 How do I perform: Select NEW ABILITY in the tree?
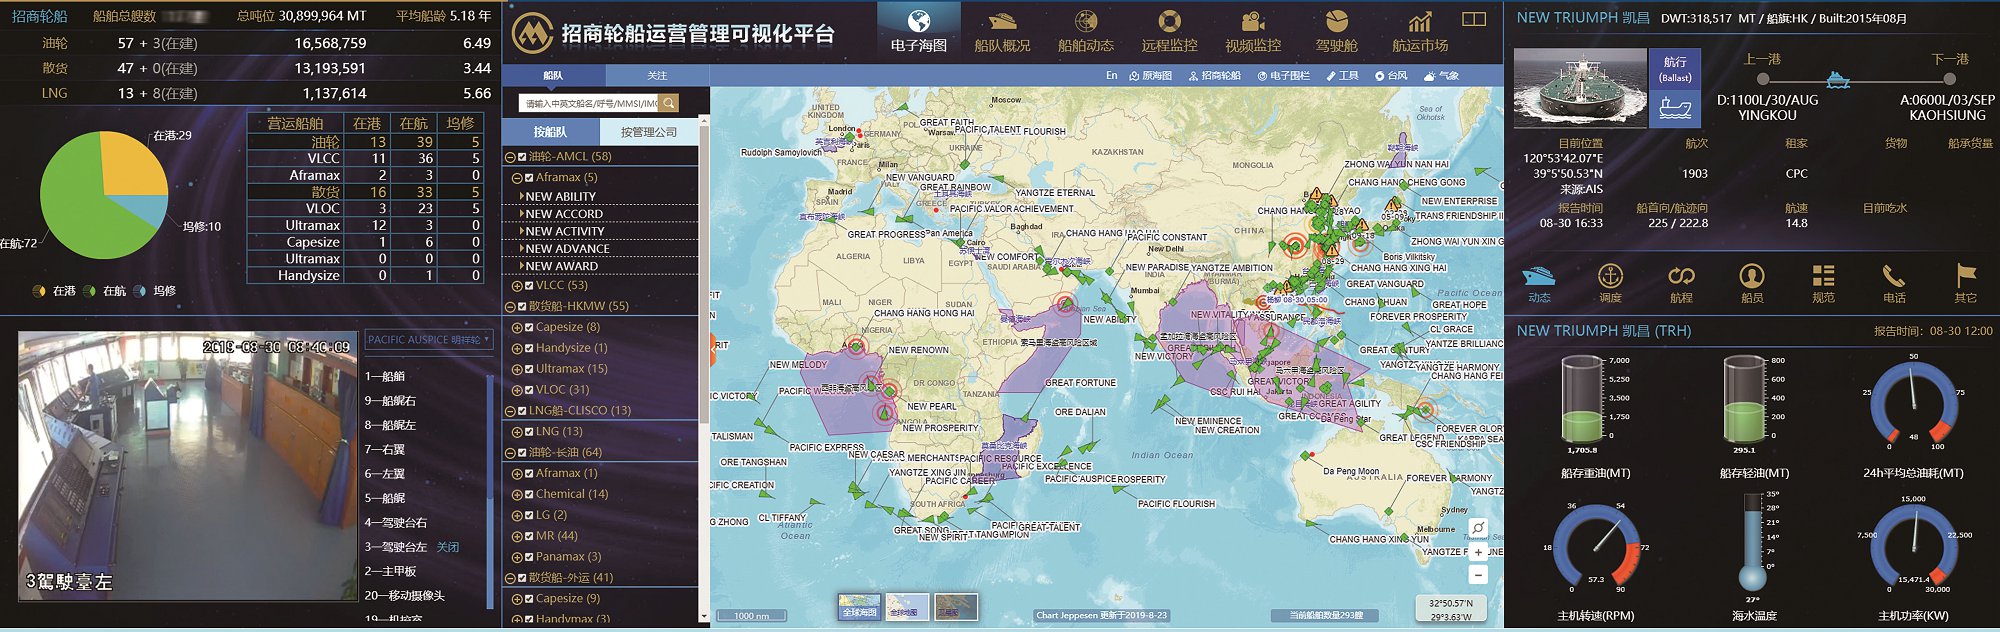[560, 197]
